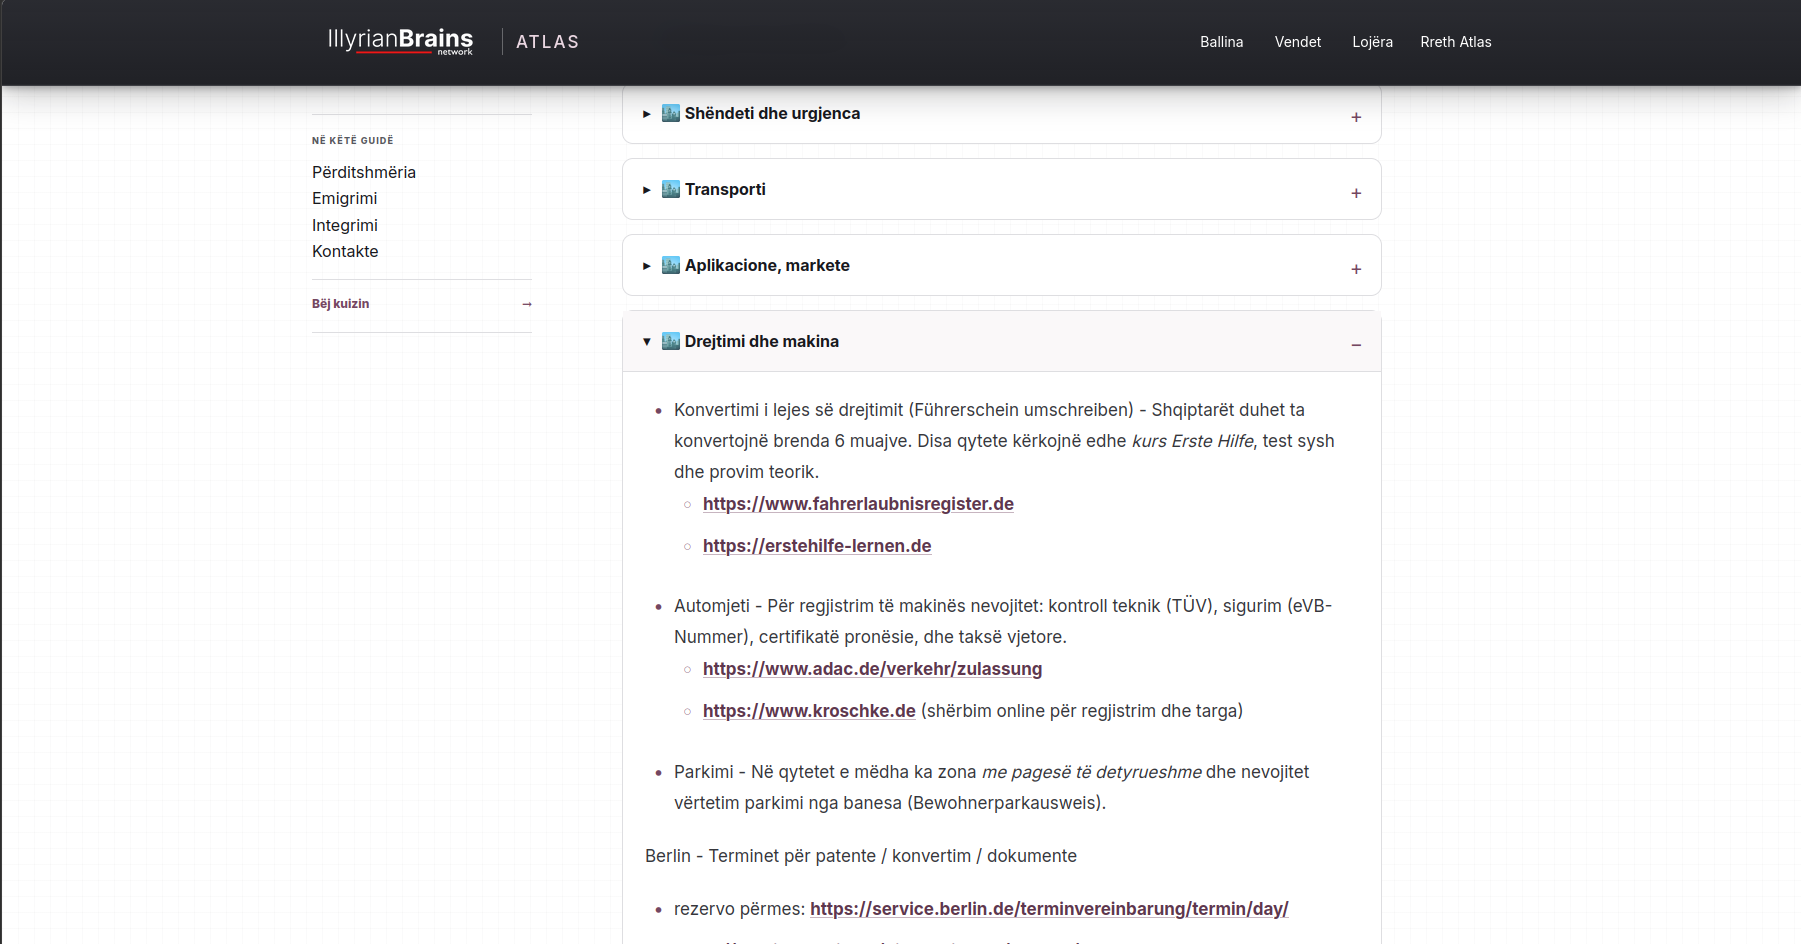Click the minus icon on Drejtimi dhe makina
This screenshot has height=944, width=1801.
coord(1356,345)
